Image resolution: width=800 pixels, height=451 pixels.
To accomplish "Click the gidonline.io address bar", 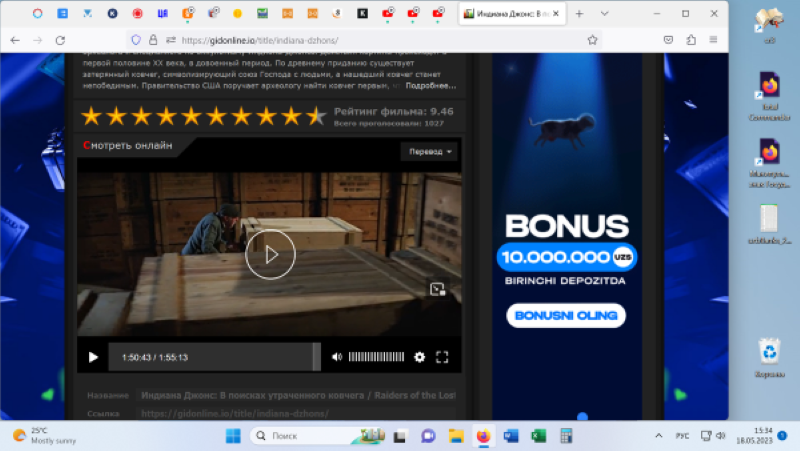I will click(350, 40).
